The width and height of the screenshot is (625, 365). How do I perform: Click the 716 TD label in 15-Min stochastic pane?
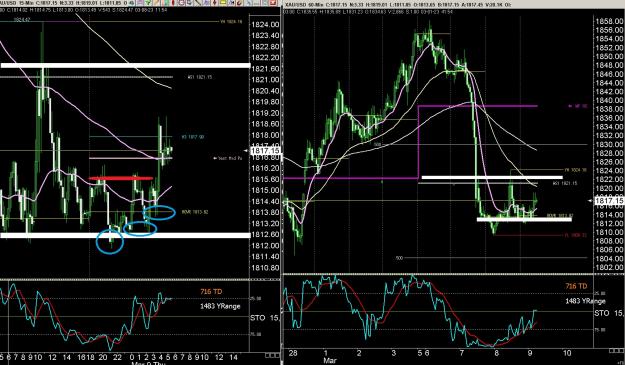[x=211, y=292]
